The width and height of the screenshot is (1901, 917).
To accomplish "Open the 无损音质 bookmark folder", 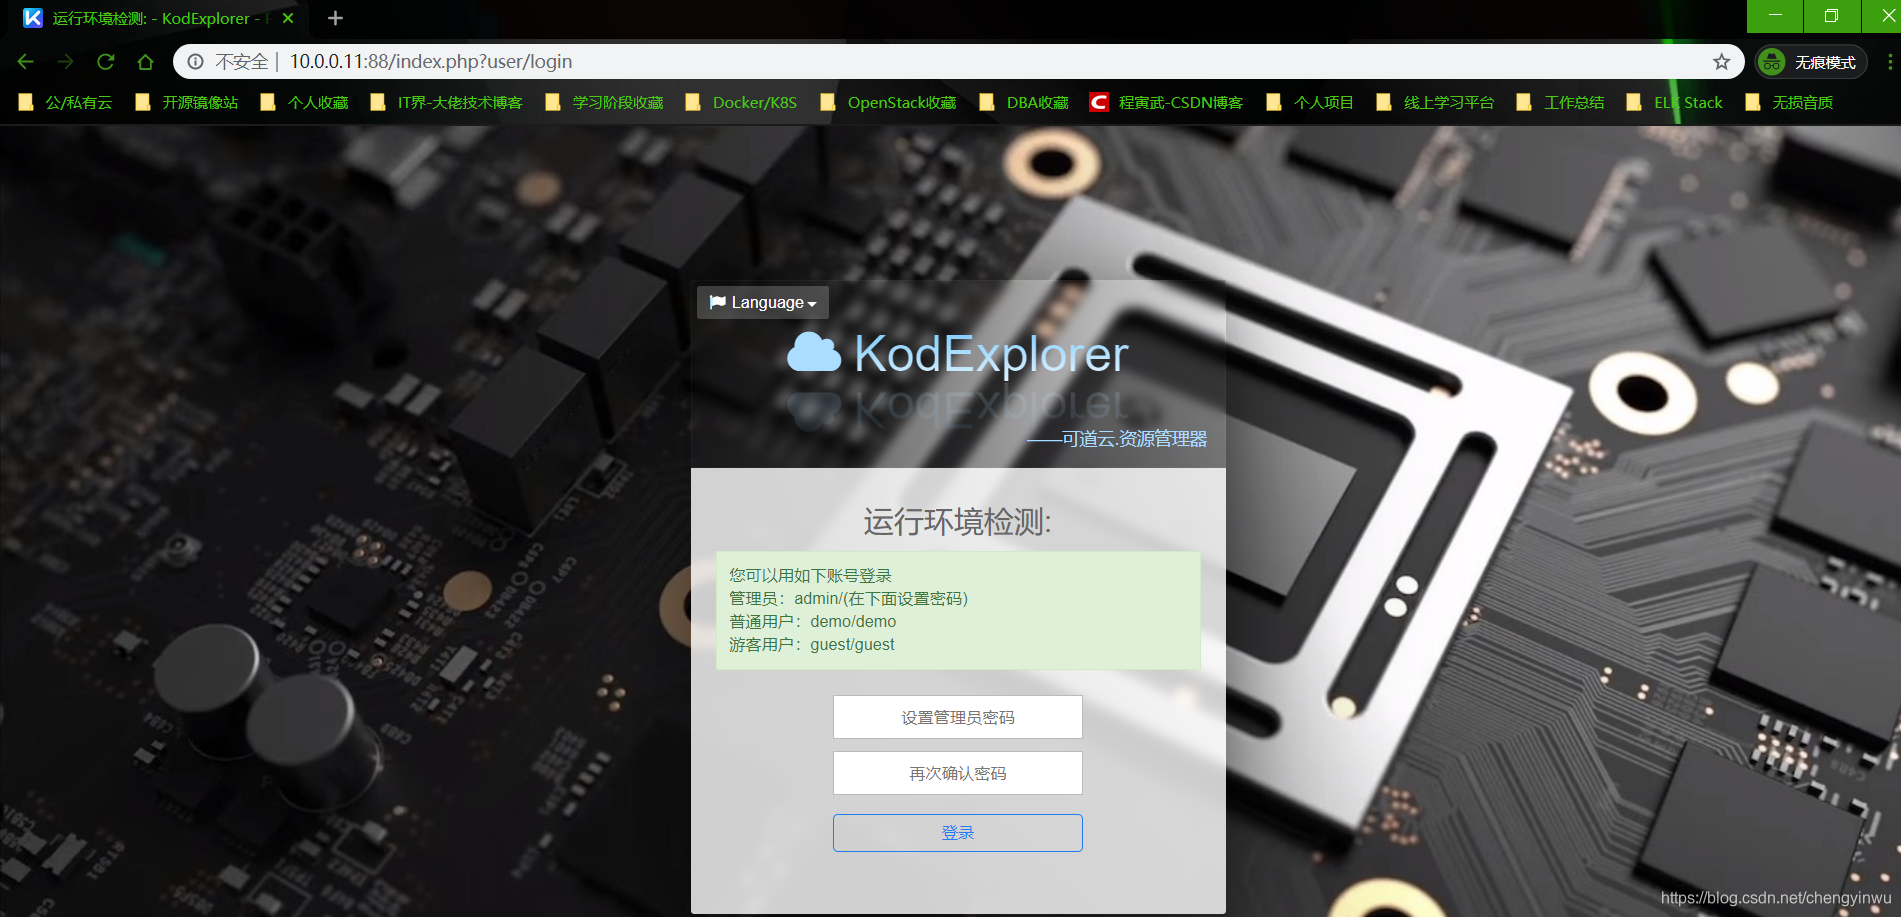I will point(1789,102).
